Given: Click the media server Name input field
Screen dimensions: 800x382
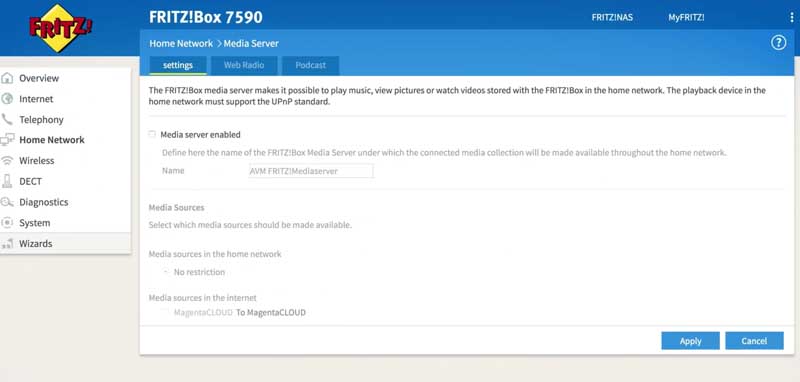Looking at the screenshot, I should point(311,171).
